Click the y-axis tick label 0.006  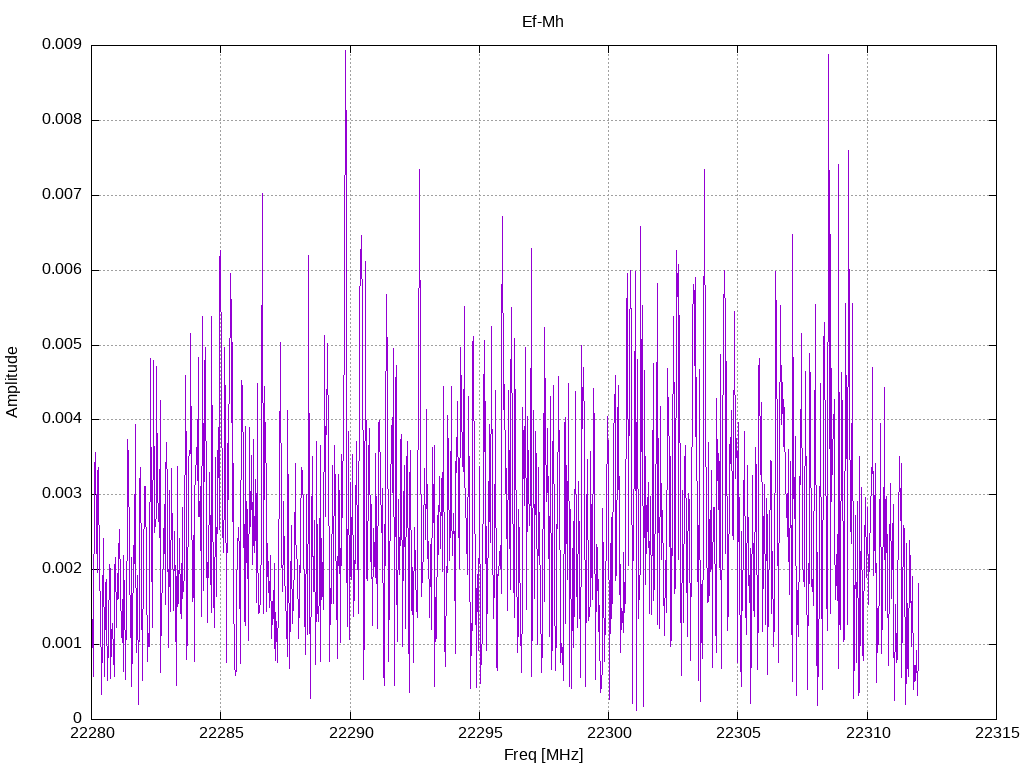pyautogui.click(x=62, y=270)
